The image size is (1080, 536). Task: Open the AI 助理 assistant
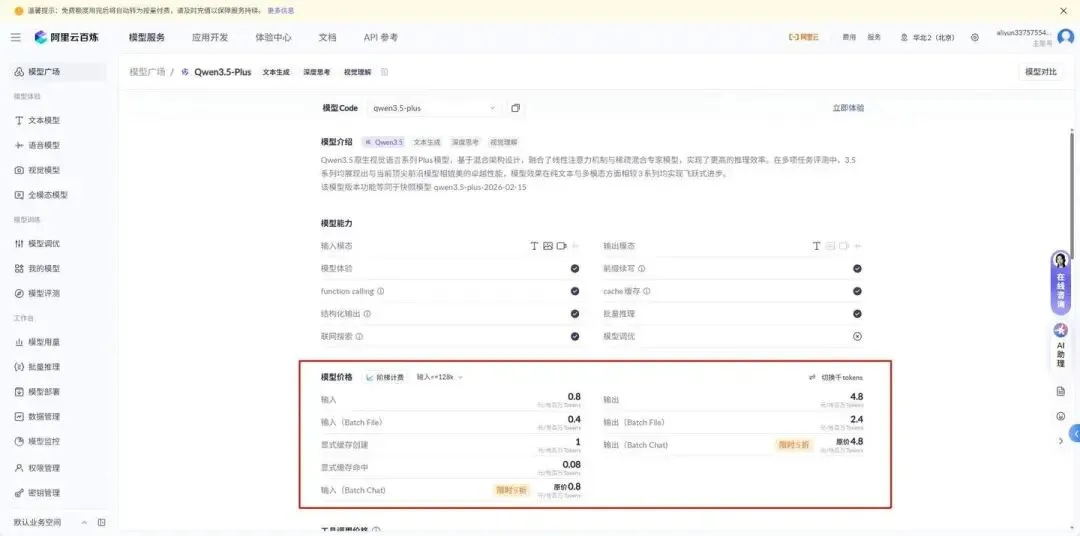tap(1061, 344)
